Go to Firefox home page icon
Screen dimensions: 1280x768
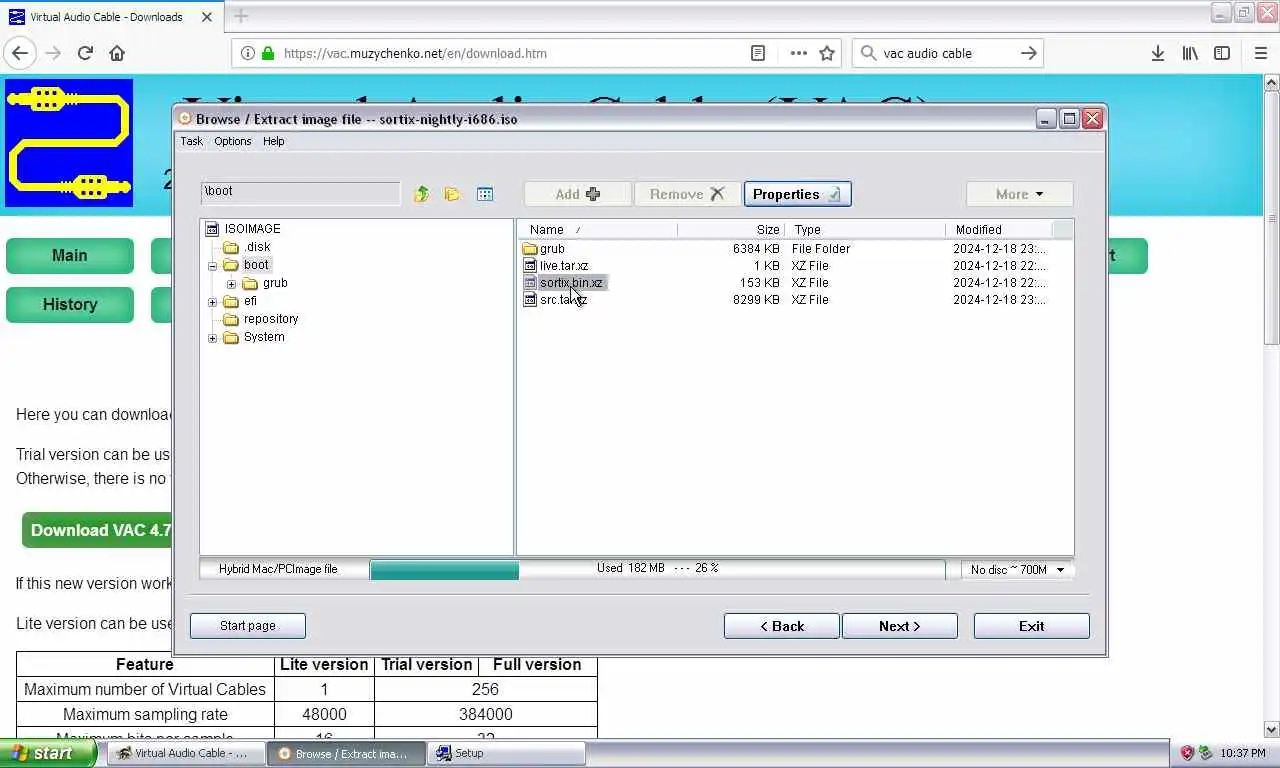117,53
